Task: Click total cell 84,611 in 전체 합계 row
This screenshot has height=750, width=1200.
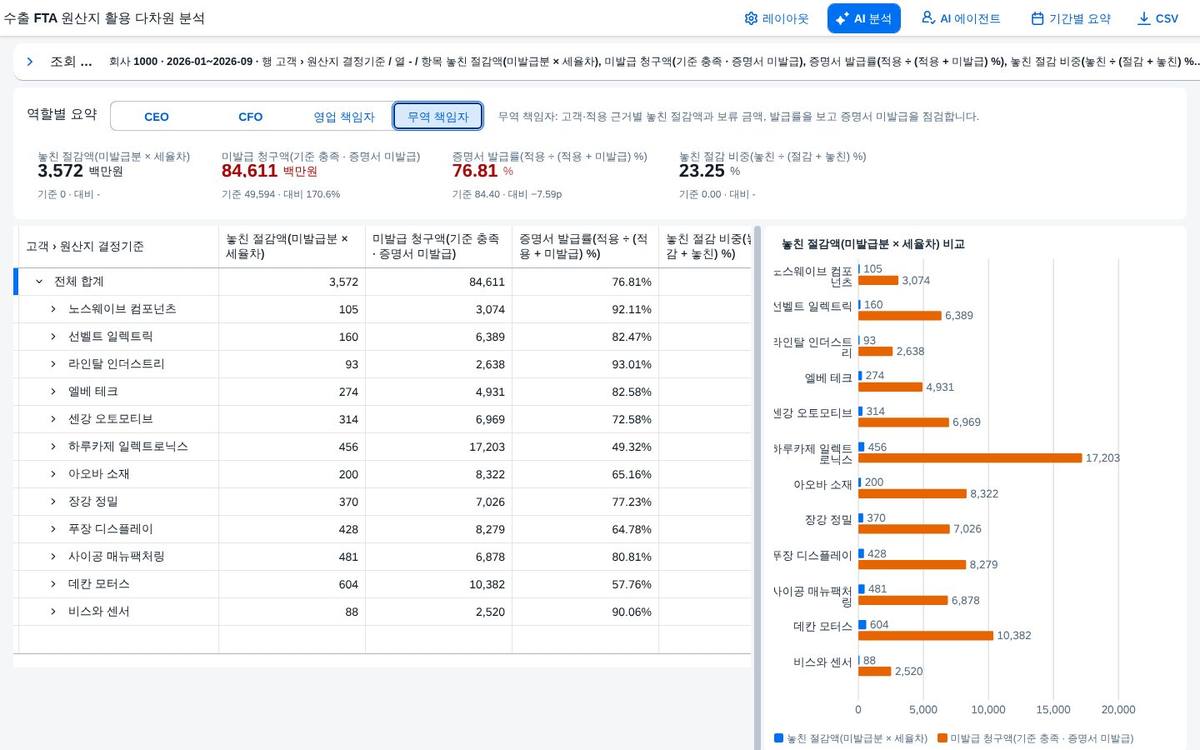Action: (438, 282)
